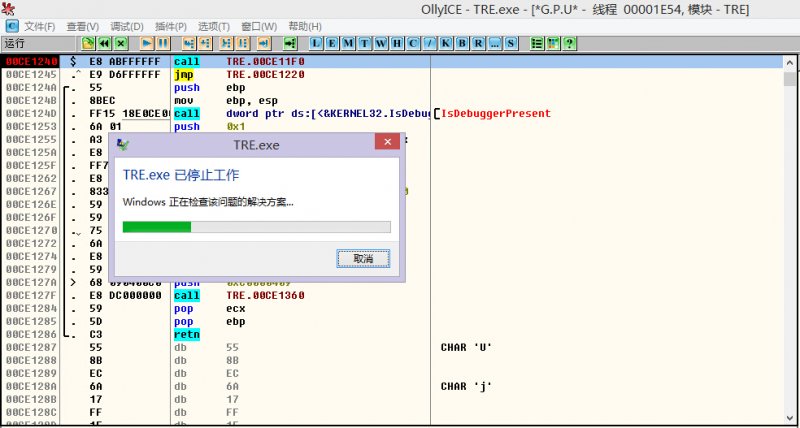Open the 帮助(H) menu
This screenshot has width=800, height=428.
point(305,27)
